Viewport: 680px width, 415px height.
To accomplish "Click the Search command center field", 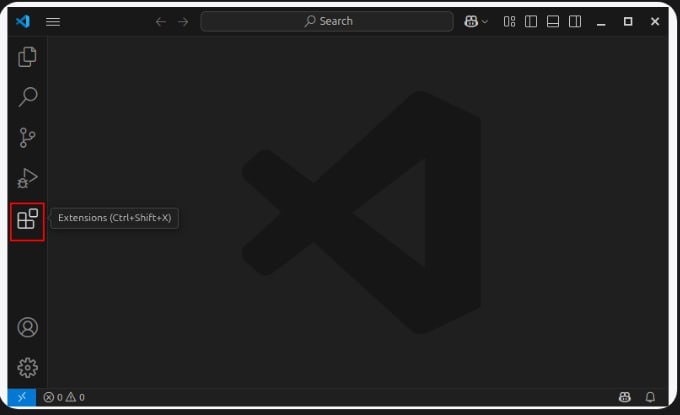I will tap(327, 21).
